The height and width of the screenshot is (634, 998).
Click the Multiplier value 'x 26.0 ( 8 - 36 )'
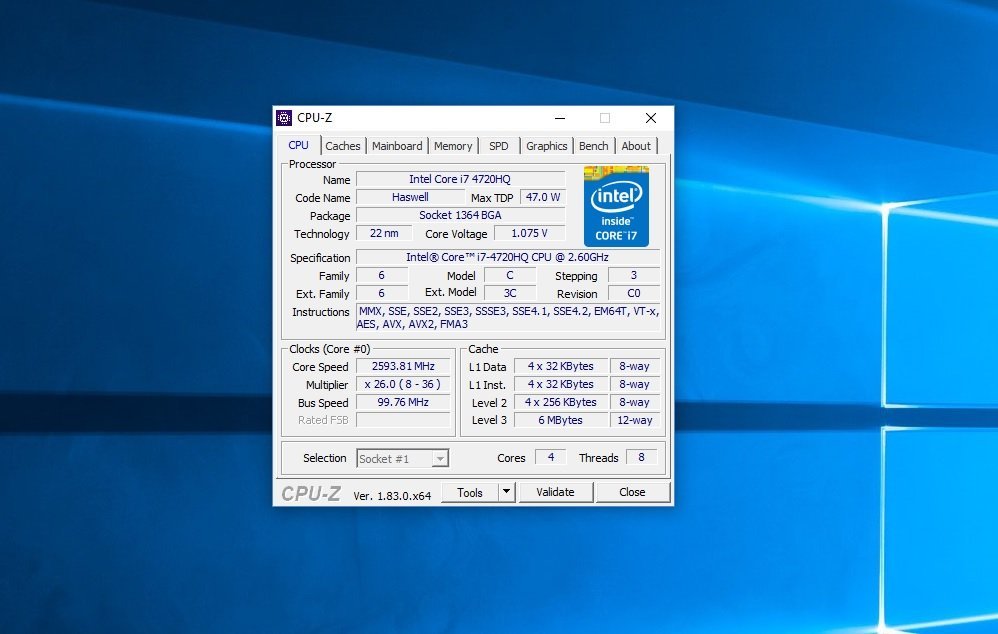tap(403, 384)
